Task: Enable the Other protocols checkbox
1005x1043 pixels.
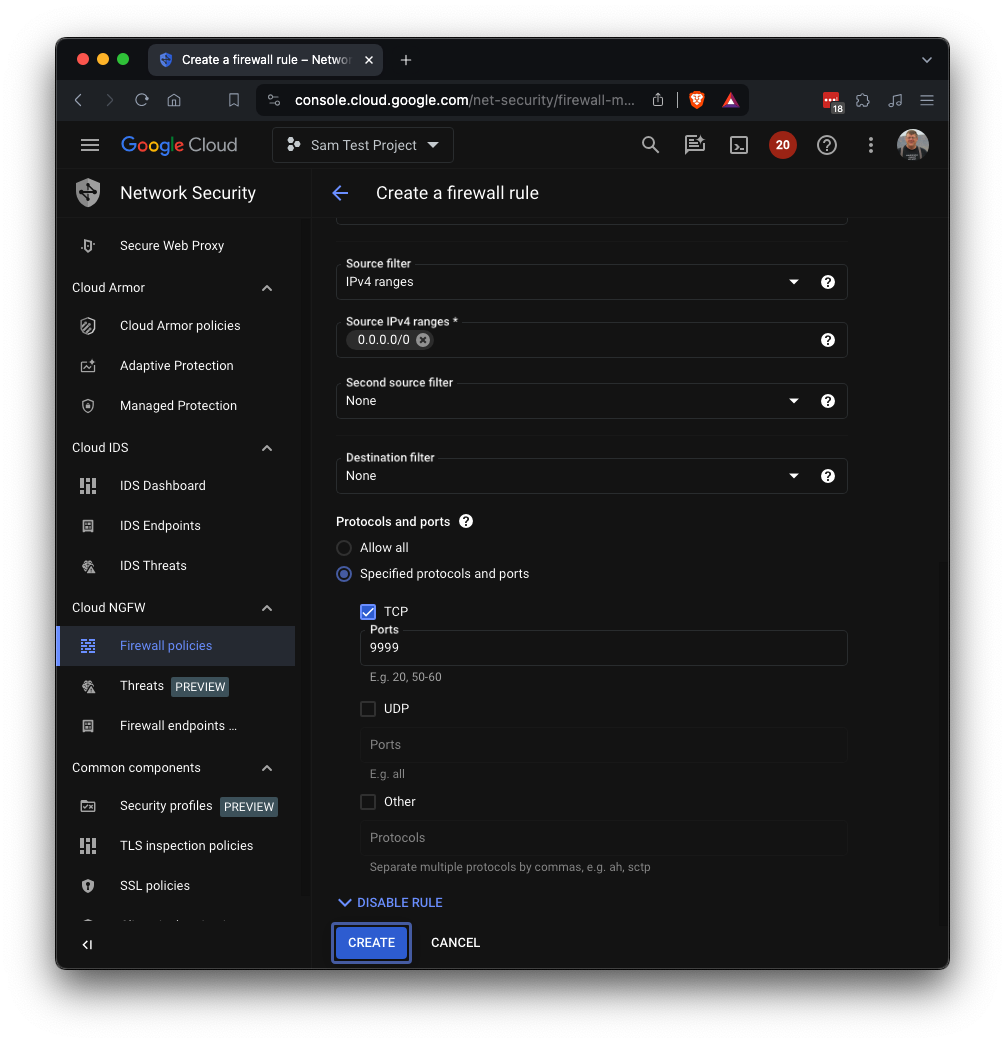Action: pyautogui.click(x=368, y=802)
